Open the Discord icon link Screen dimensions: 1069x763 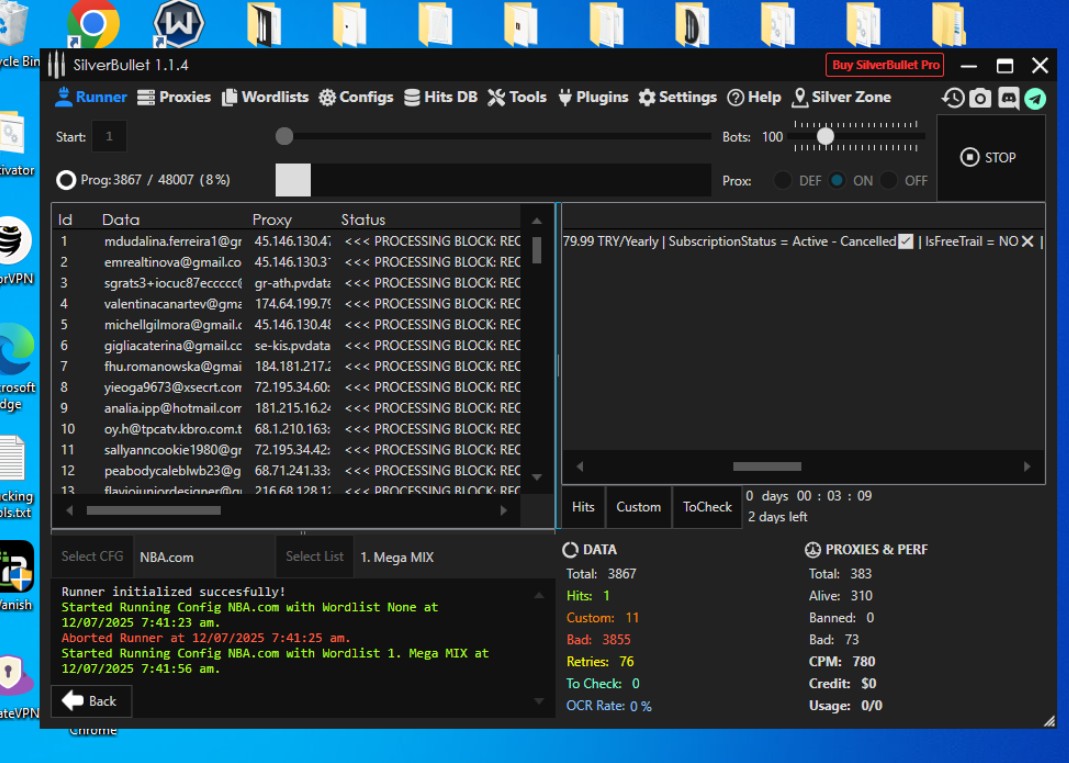coord(1008,98)
